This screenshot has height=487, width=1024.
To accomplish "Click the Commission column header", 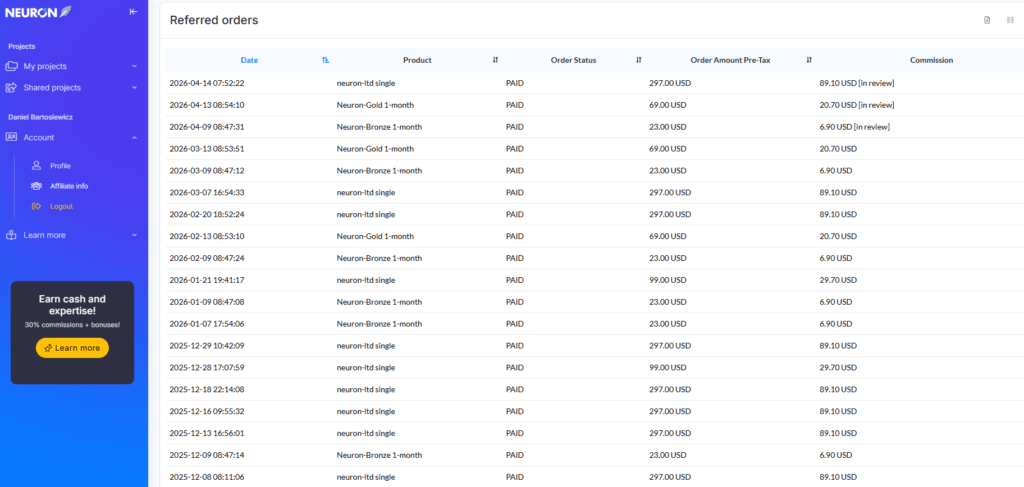I will pyautogui.click(x=931, y=60).
